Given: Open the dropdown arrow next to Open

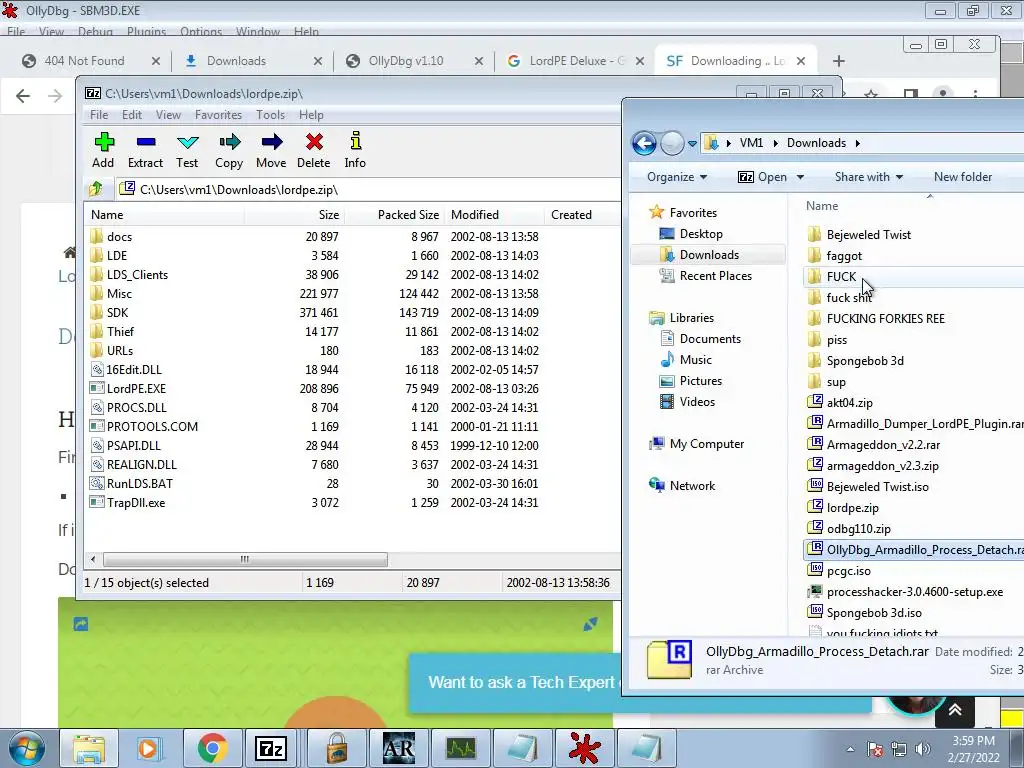Looking at the screenshot, I should pyautogui.click(x=801, y=177).
